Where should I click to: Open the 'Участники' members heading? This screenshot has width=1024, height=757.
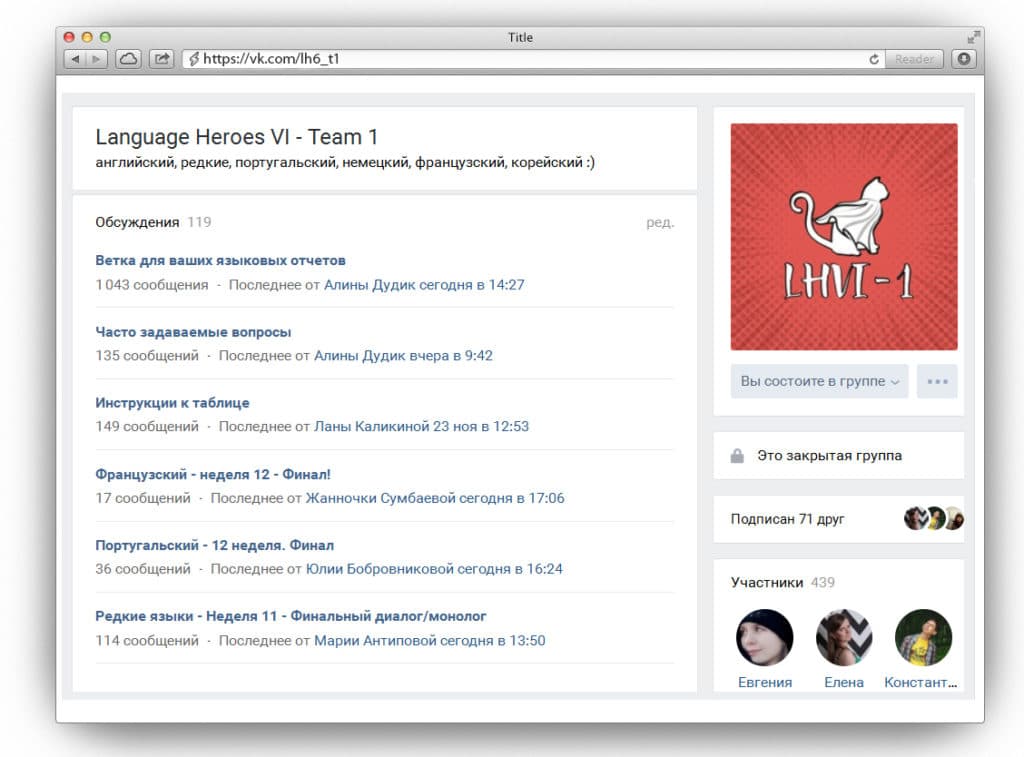point(767,583)
